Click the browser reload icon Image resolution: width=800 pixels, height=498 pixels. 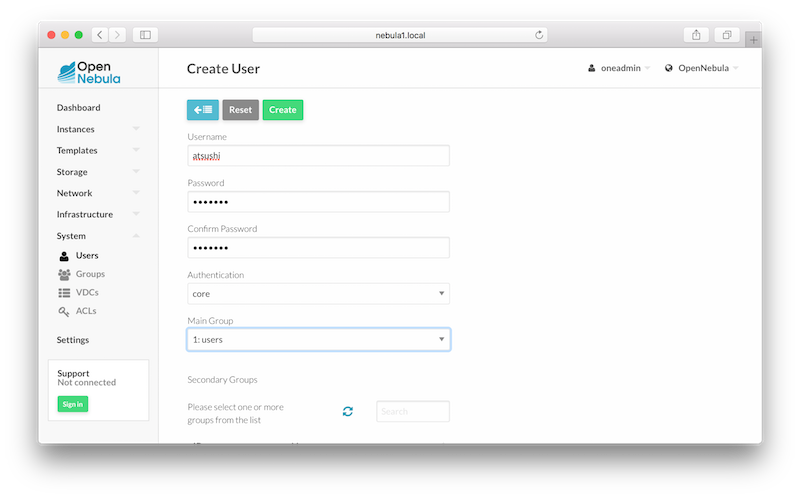tap(540, 35)
